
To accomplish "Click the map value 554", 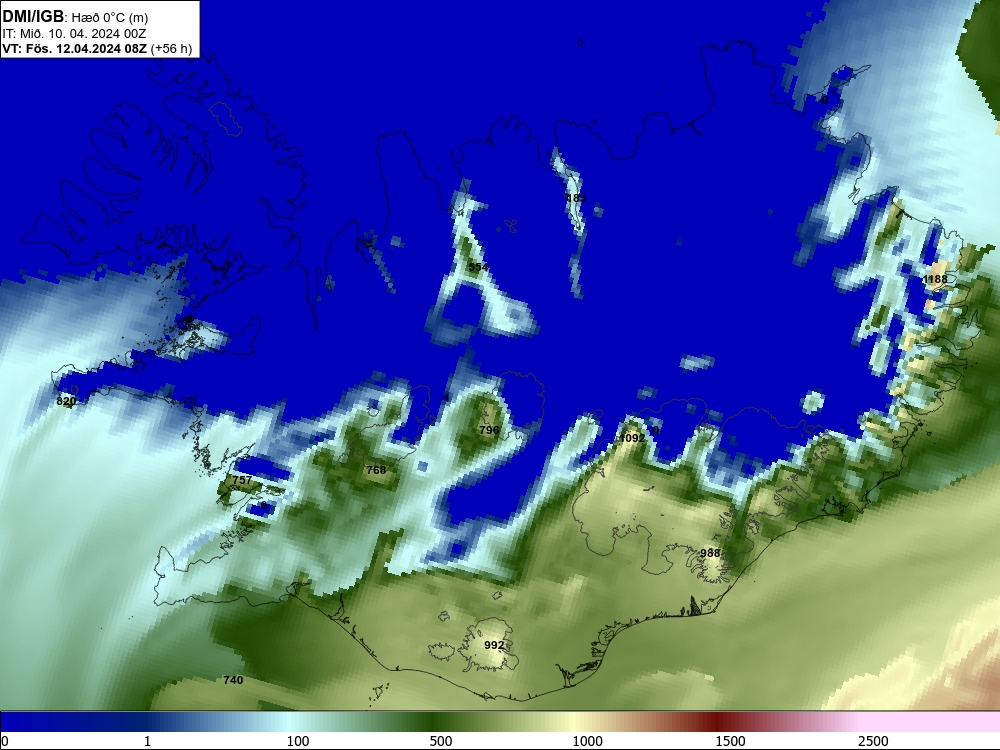I will (478, 267).
